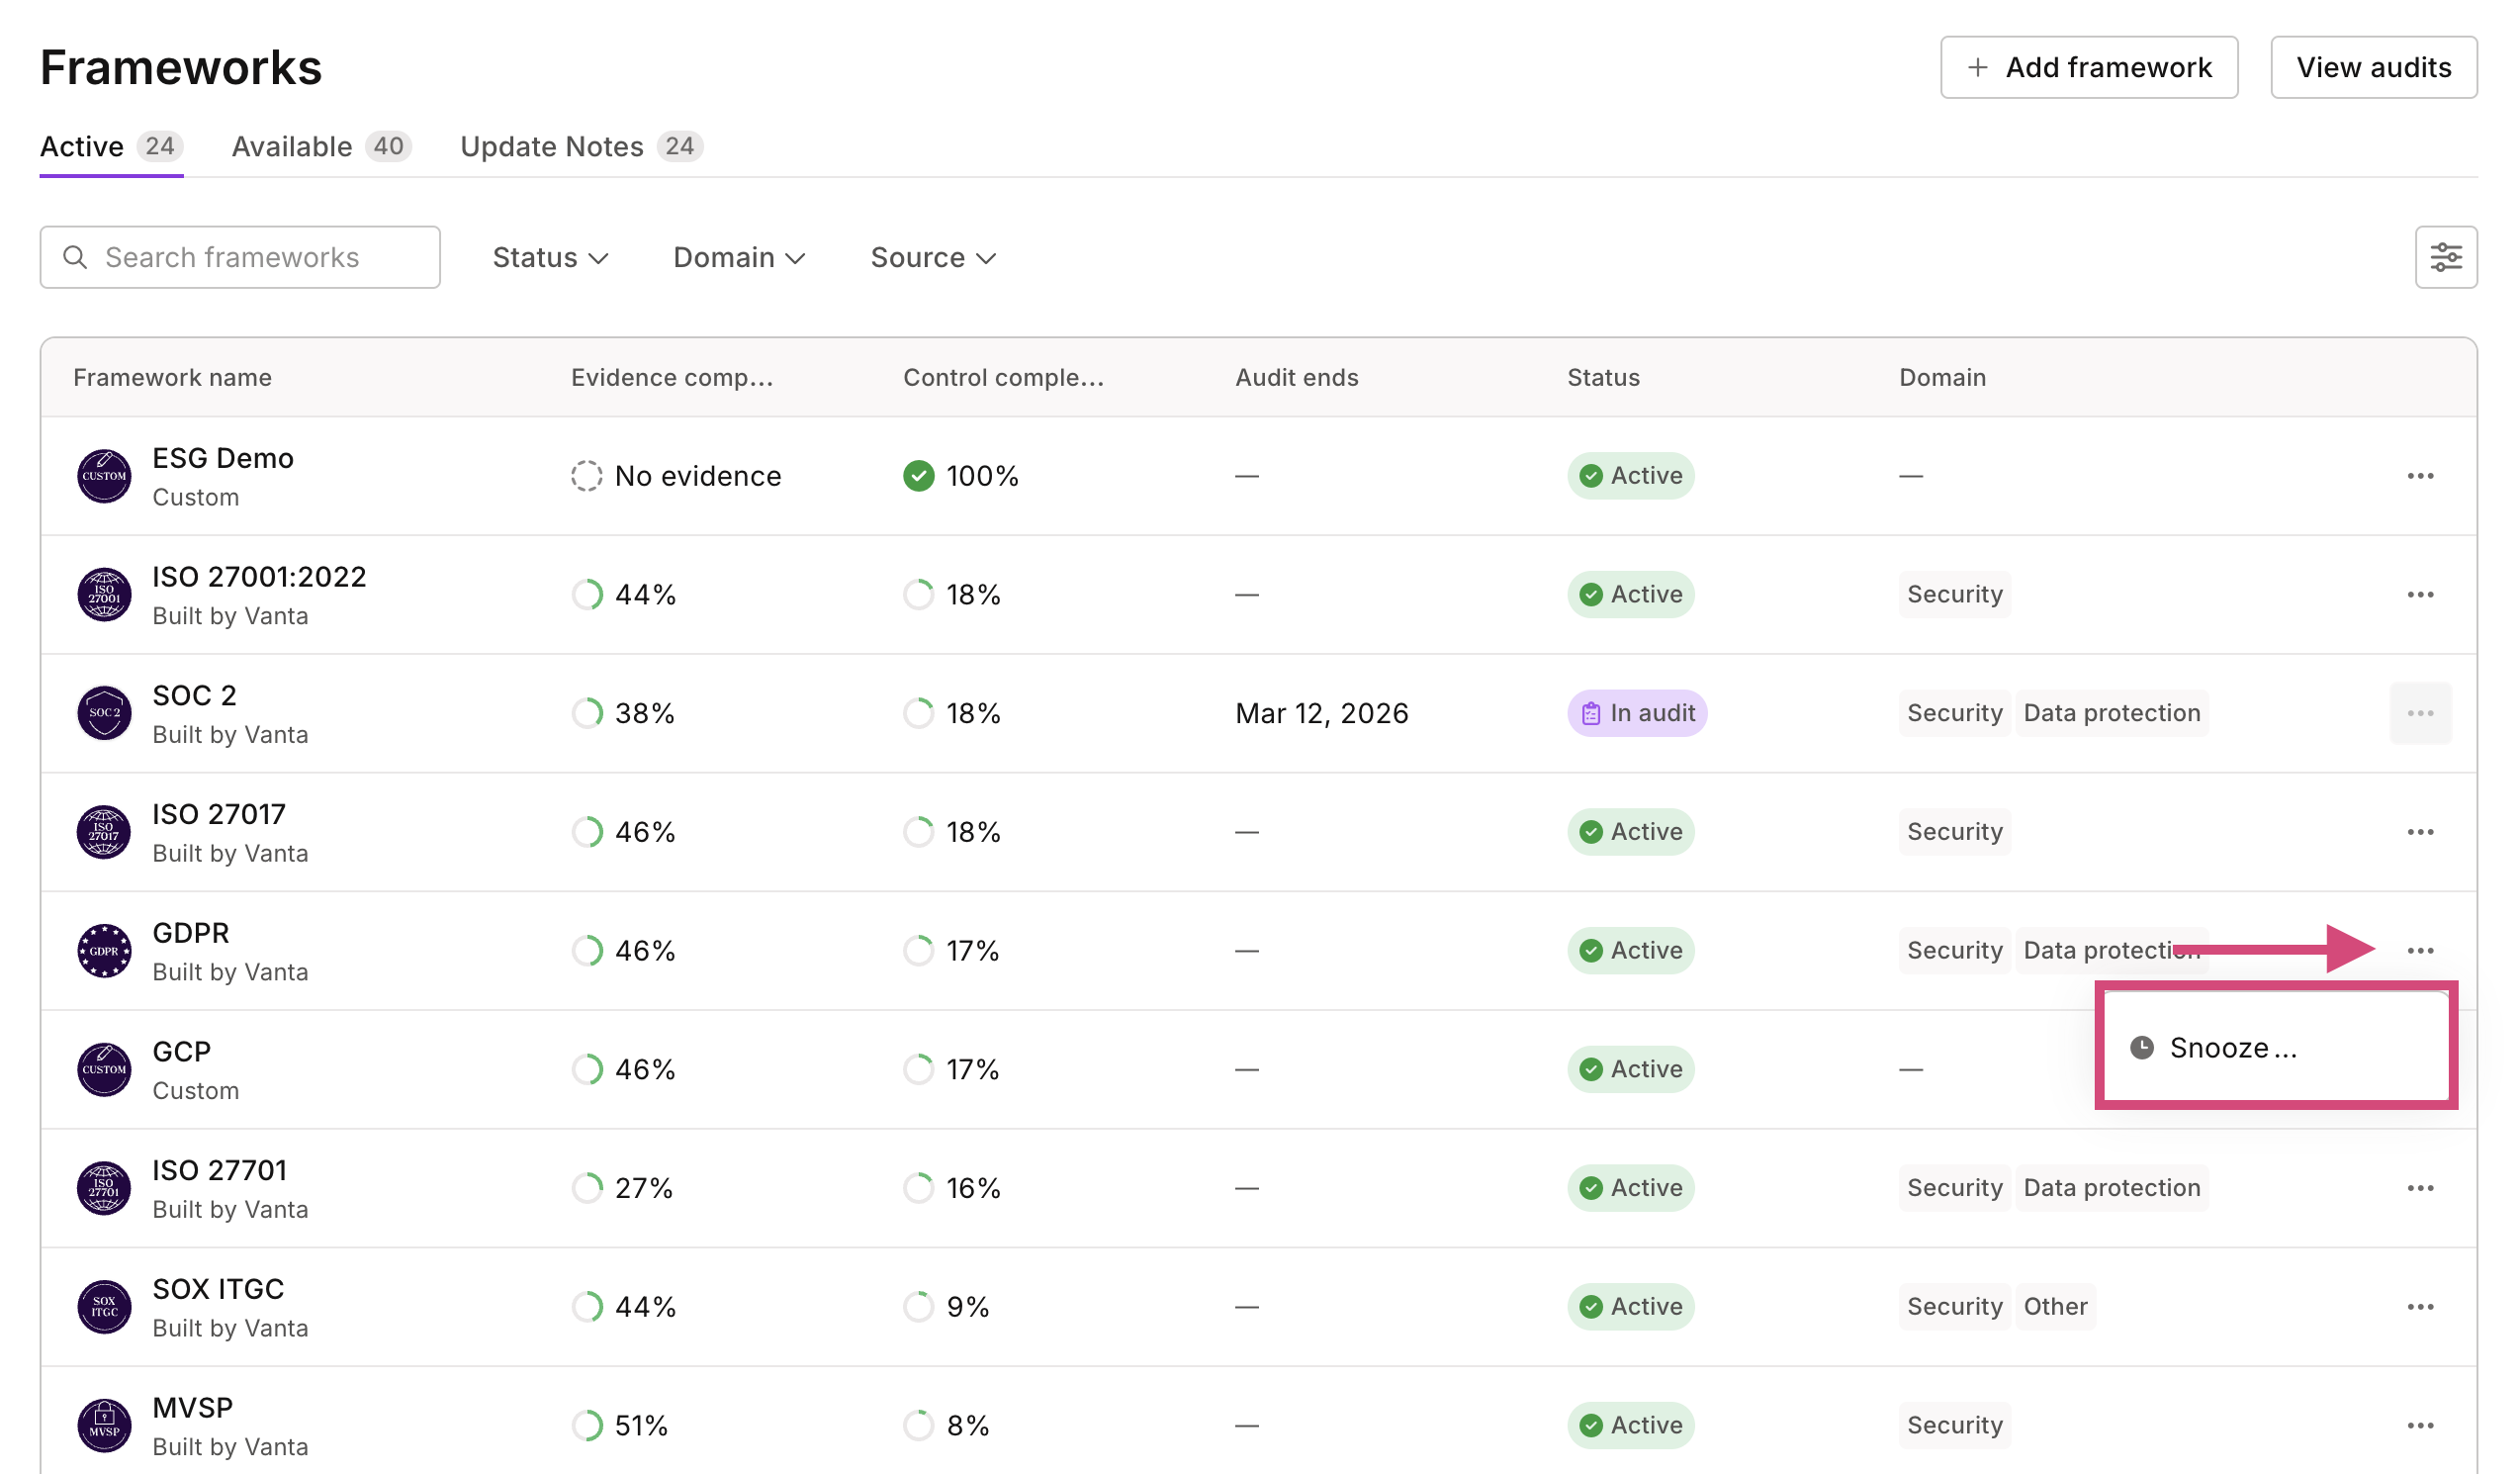Click the ISO 27017 framework logo

click(104, 832)
